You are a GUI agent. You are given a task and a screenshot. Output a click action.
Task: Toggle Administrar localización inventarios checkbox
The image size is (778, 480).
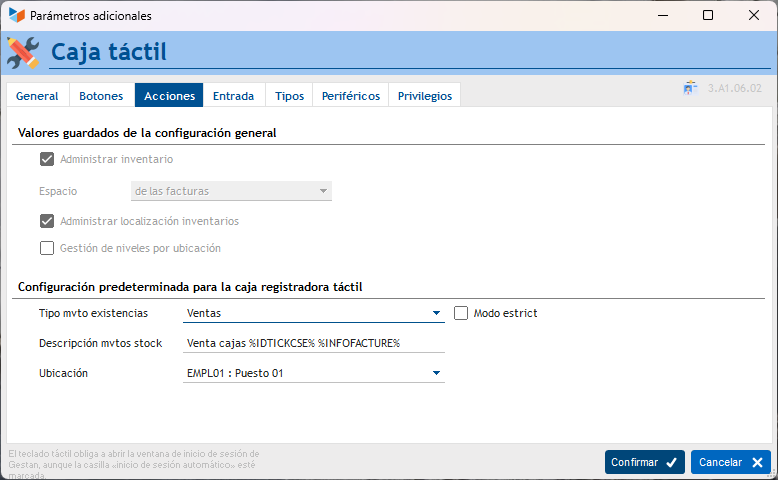[47, 221]
